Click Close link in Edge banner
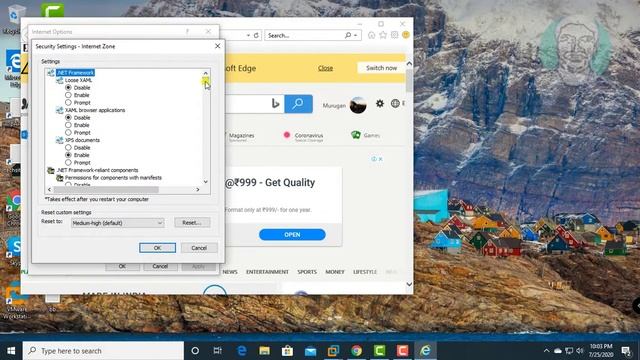 [x=325, y=68]
